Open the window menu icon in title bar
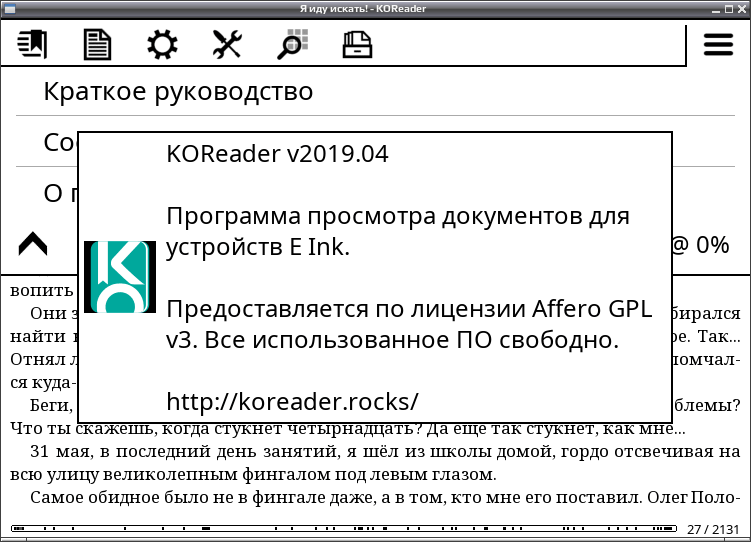Image resolution: width=751 pixels, height=542 pixels. click(9, 9)
